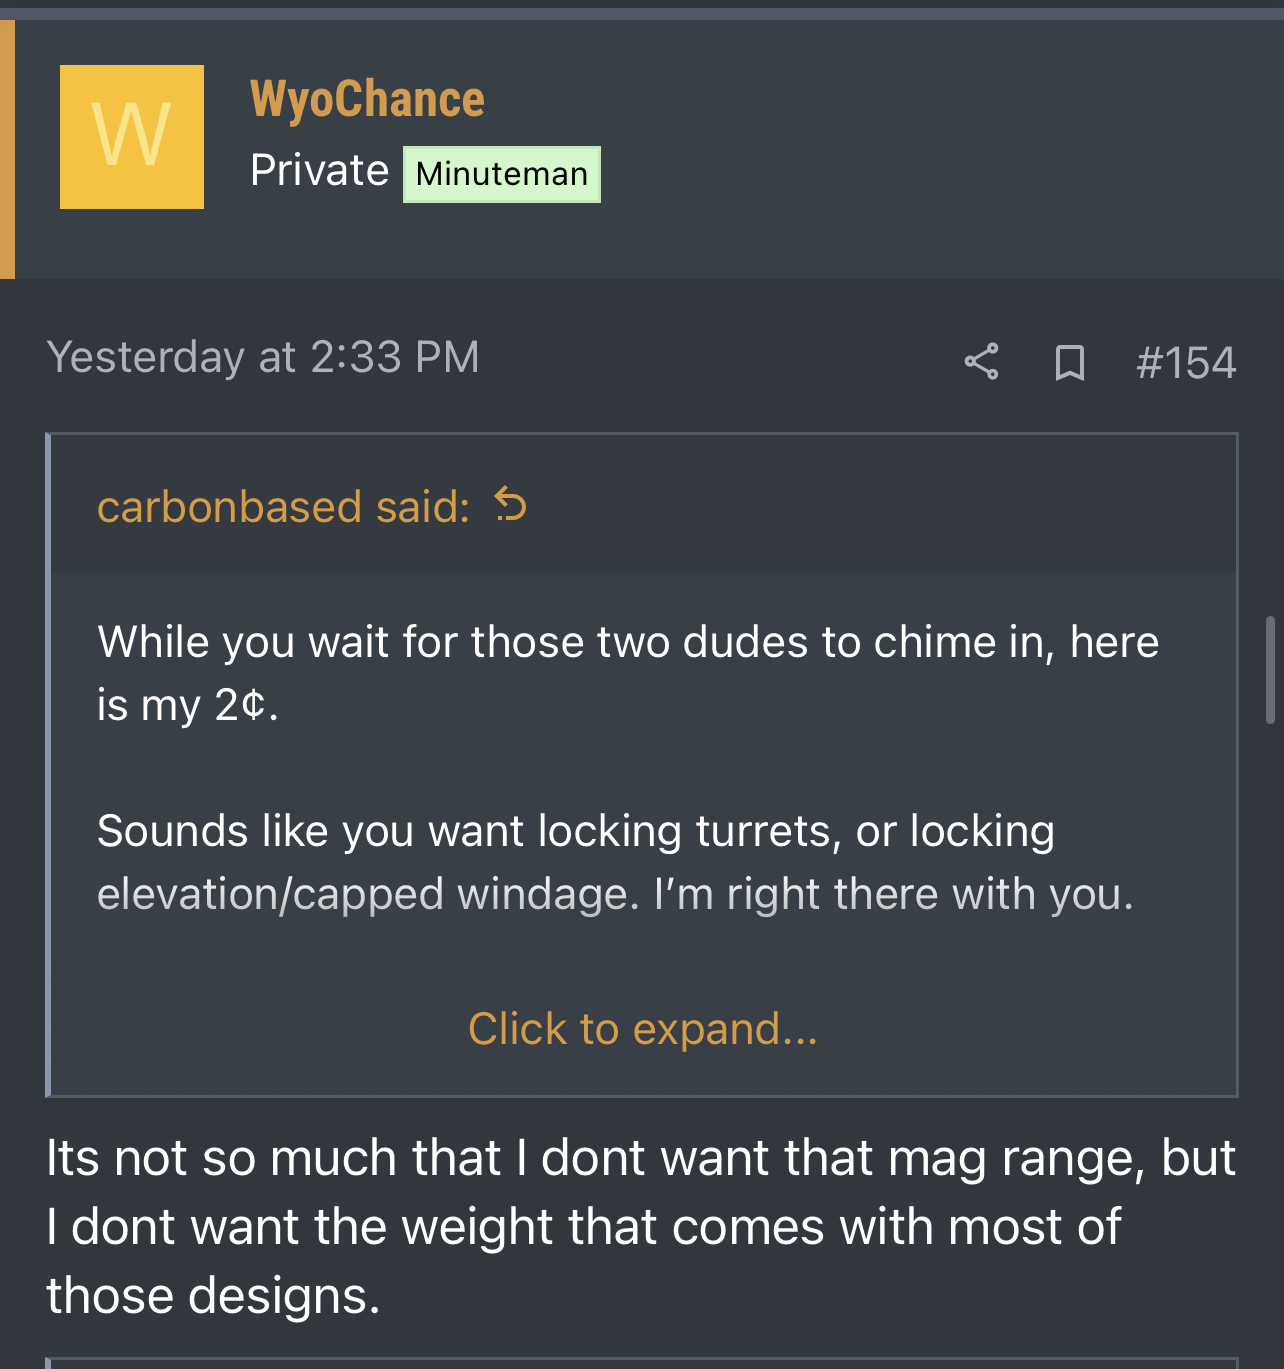Select the Minuteman badge
Image resolution: width=1284 pixels, height=1369 pixels.
click(502, 174)
